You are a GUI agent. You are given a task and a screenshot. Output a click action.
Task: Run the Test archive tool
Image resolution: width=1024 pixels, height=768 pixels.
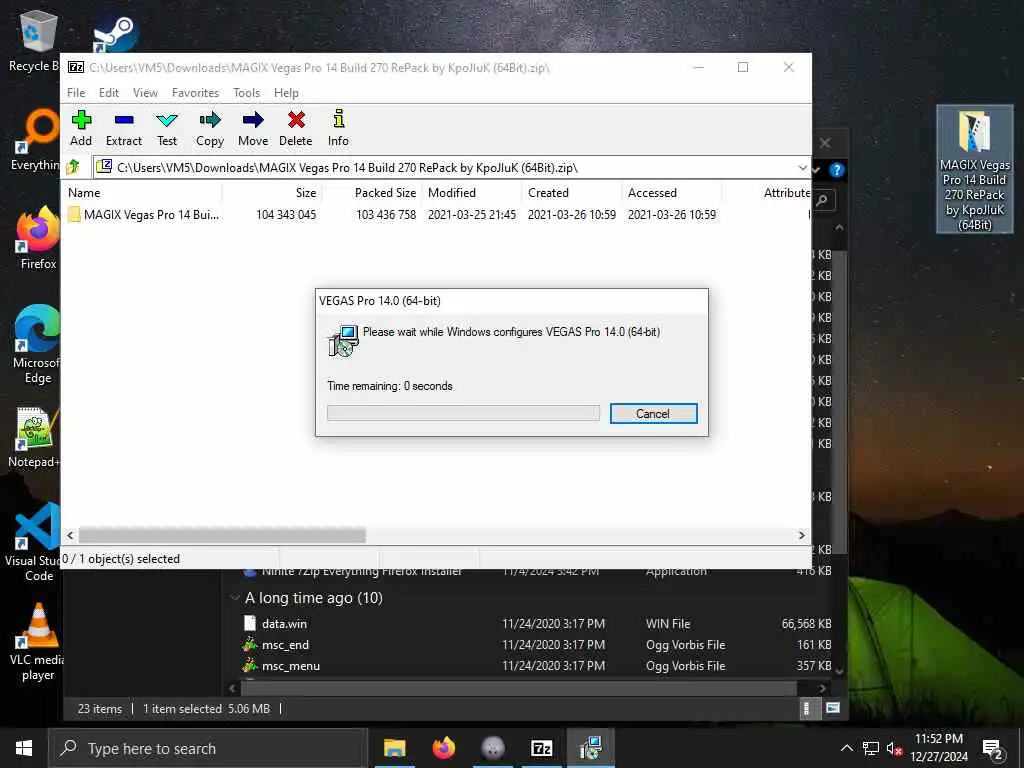pyautogui.click(x=167, y=128)
